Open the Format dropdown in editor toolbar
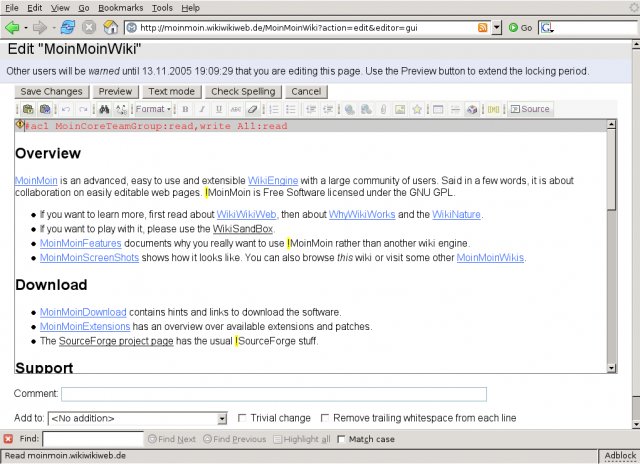Viewport: 640px width, 464px height. (153, 109)
